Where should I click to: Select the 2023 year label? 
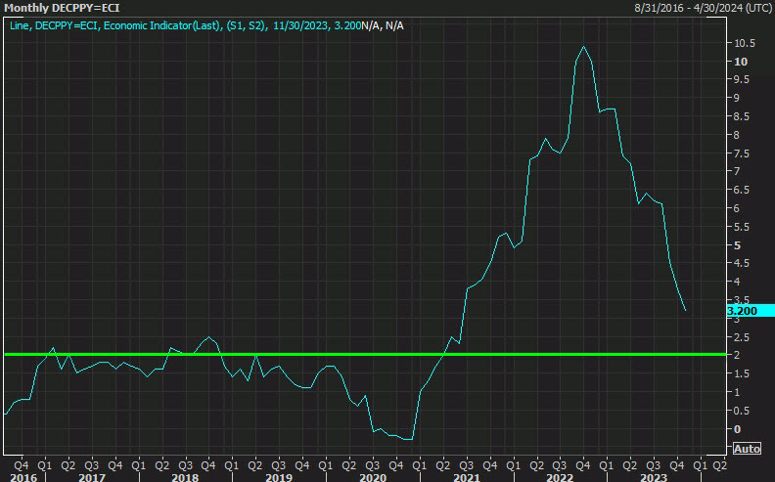pyautogui.click(x=653, y=477)
